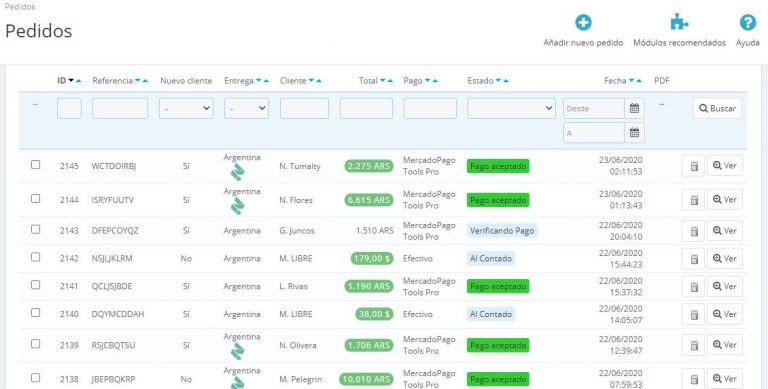Expand the Estado filter dropdown
768x389 pixels.
[x=511, y=108]
